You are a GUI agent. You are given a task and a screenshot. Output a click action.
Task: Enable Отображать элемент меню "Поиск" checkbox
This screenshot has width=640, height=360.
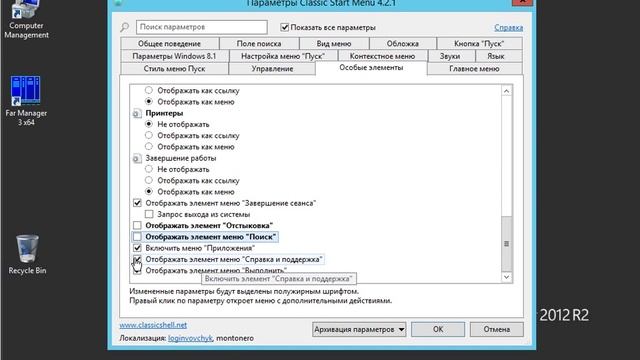point(137,237)
